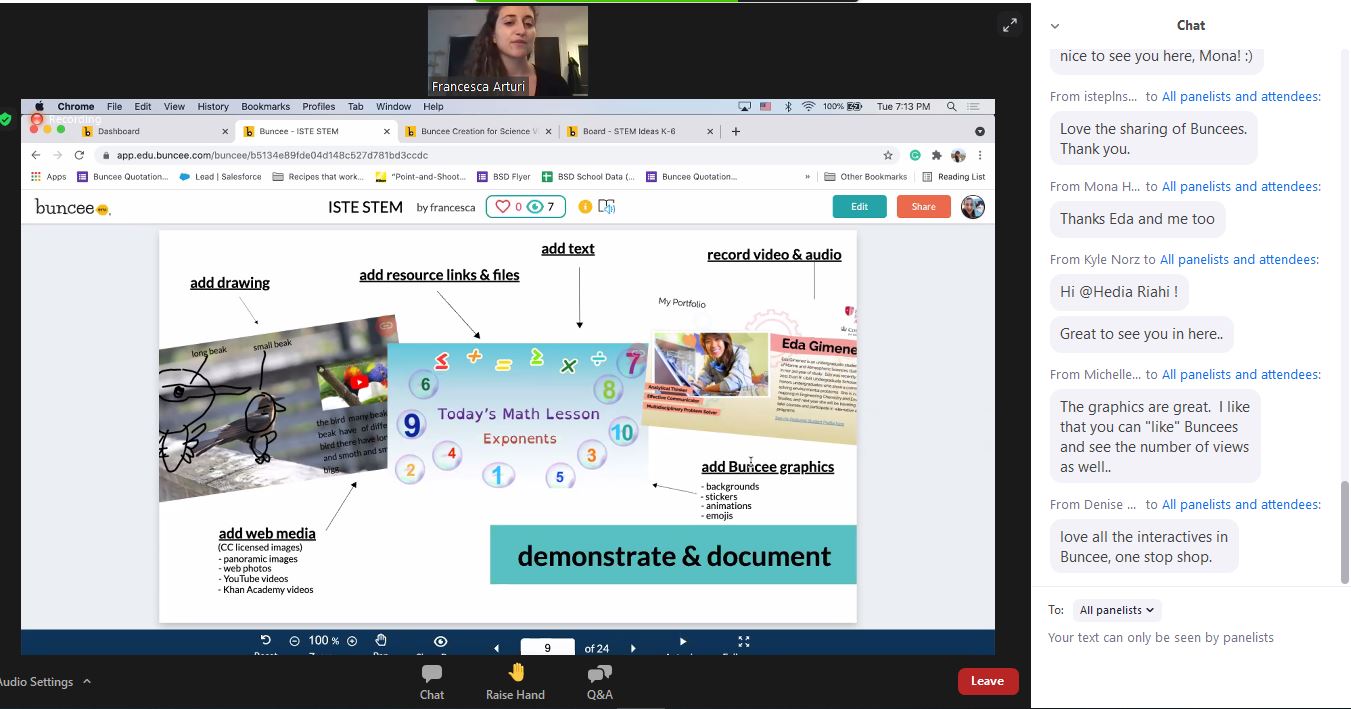Open the Chrome menu in menu bar

pos(76,106)
